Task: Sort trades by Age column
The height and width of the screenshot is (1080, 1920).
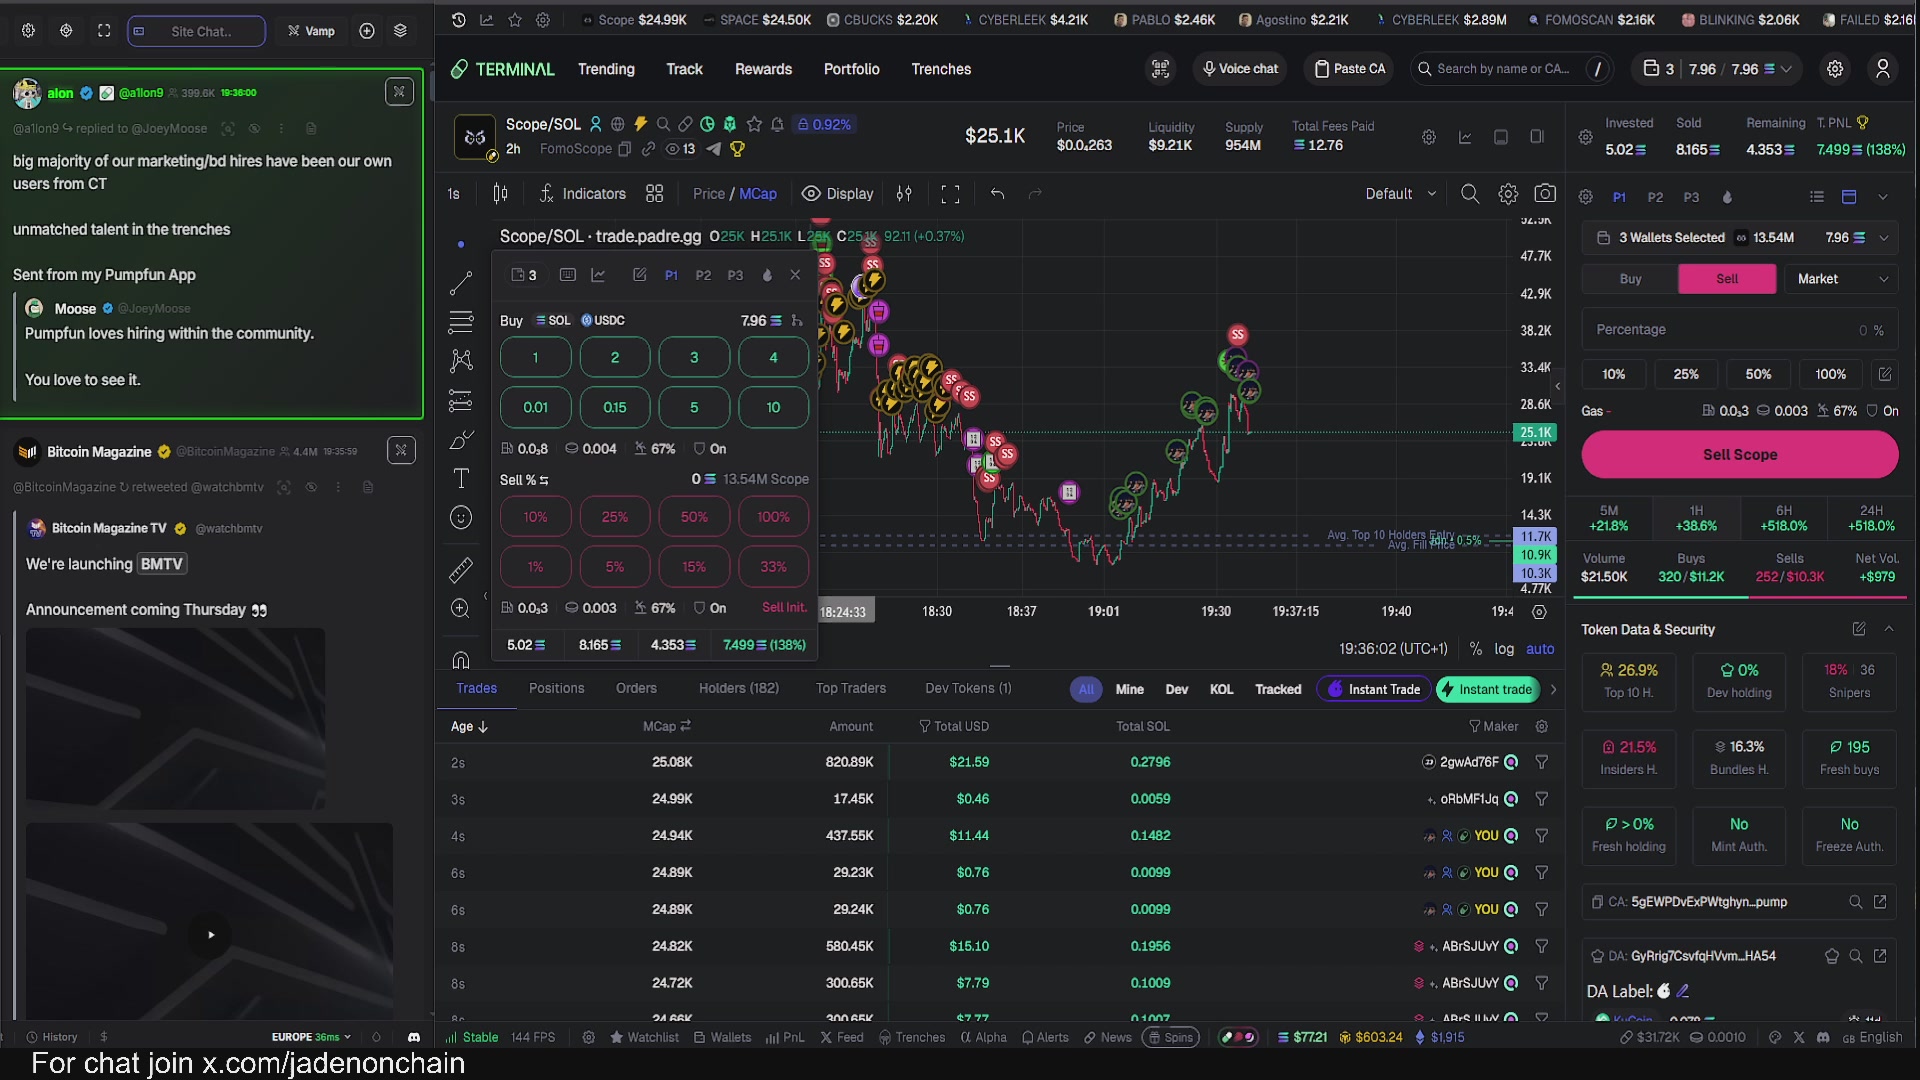Action: [x=469, y=727]
